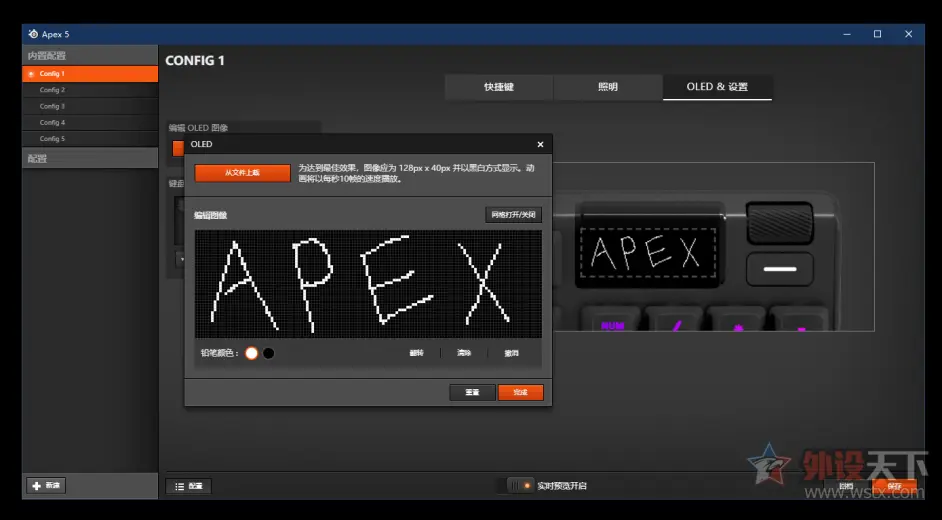The width and height of the screenshot is (942, 520).
Task: Click the OLED screen on the keyboard preview
Action: pos(648,253)
